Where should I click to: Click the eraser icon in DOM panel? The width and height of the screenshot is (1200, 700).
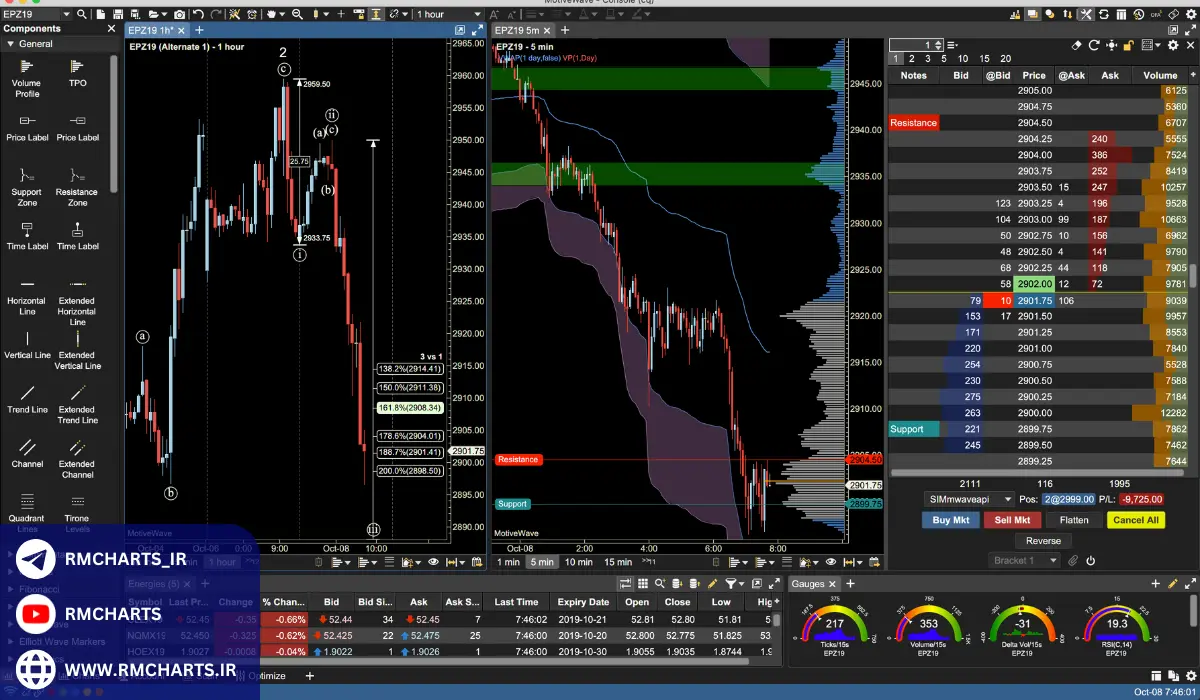(x=1077, y=45)
